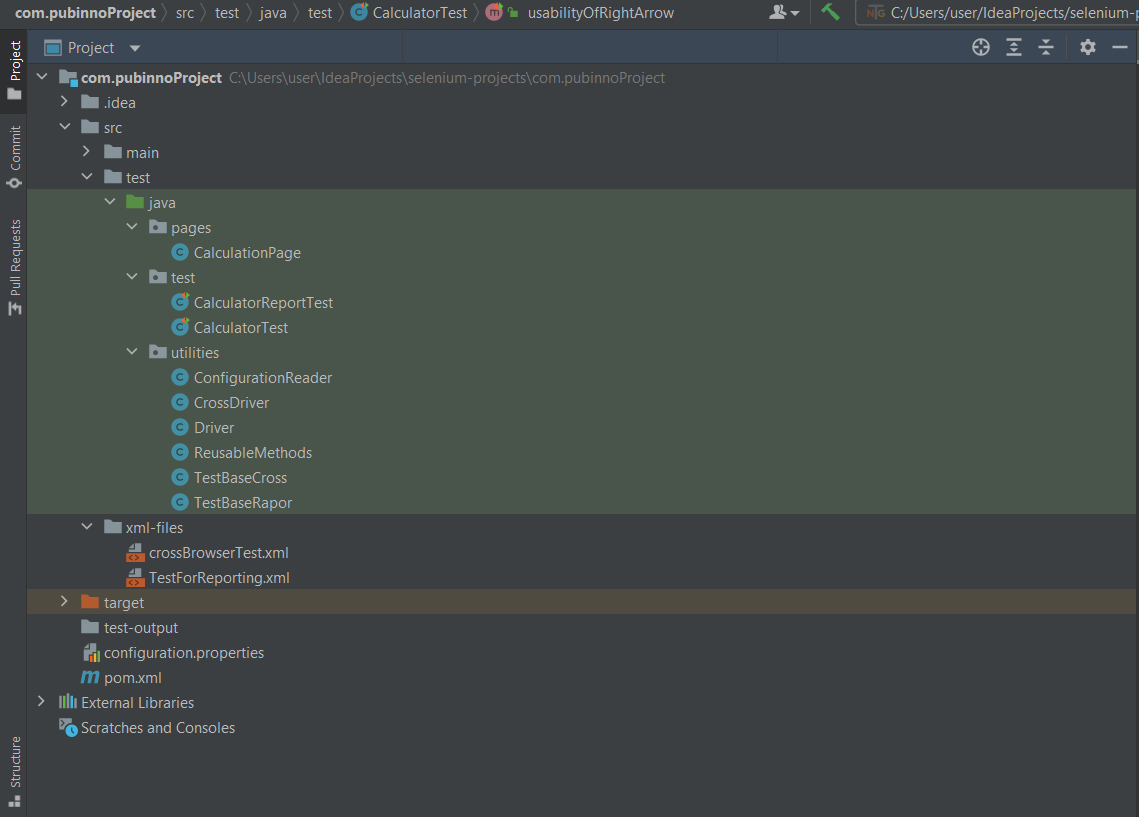Click java in the breadcrumb bar
1139x817 pixels.
click(x=273, y=12)
